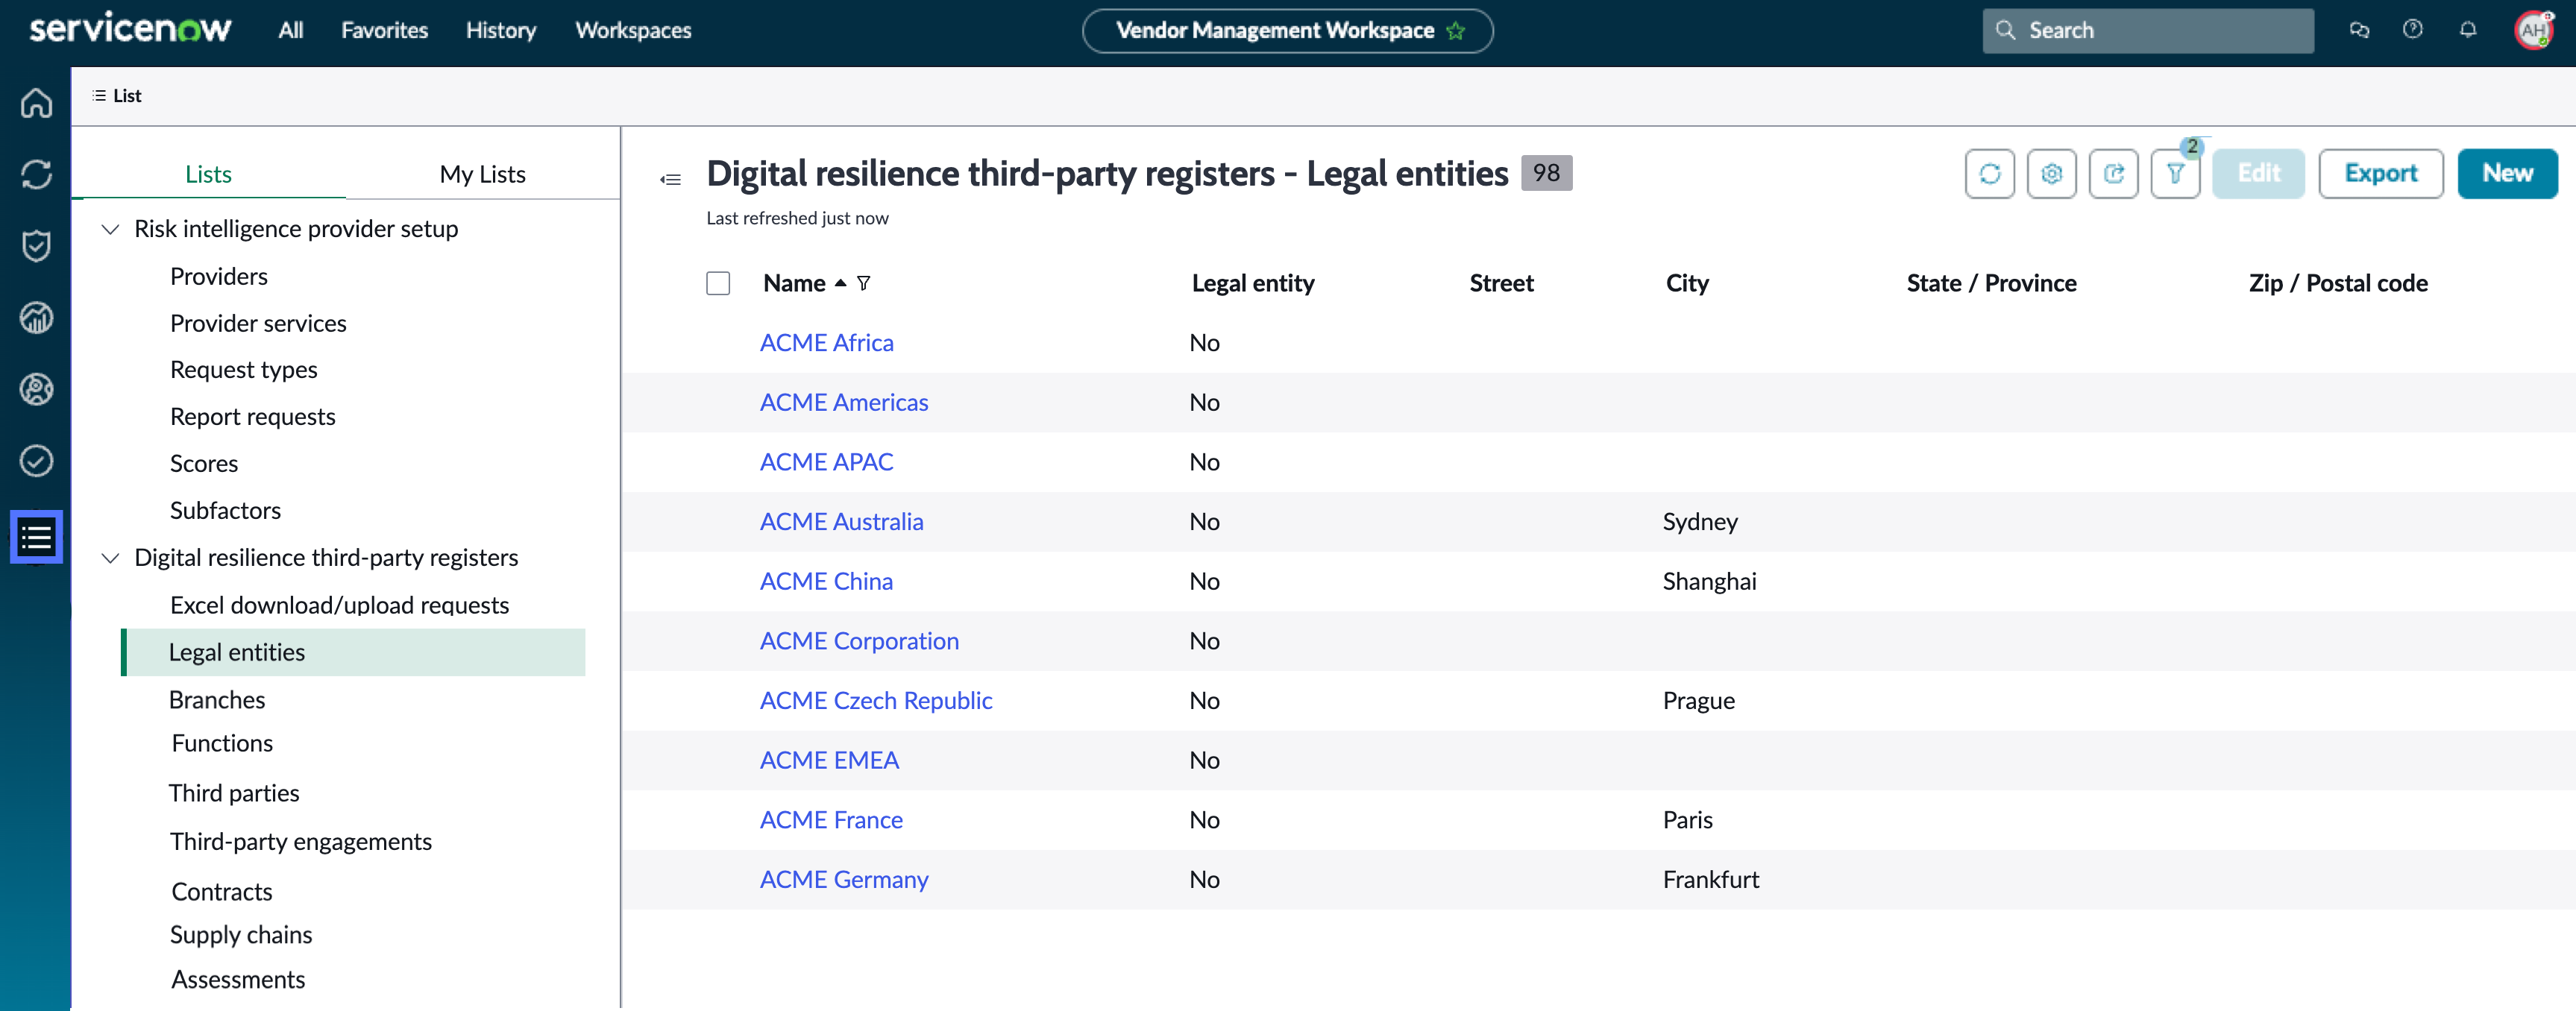Click the New button
The height and width of the screenshot is (1011, 2576).
(x=2507, y=174)
